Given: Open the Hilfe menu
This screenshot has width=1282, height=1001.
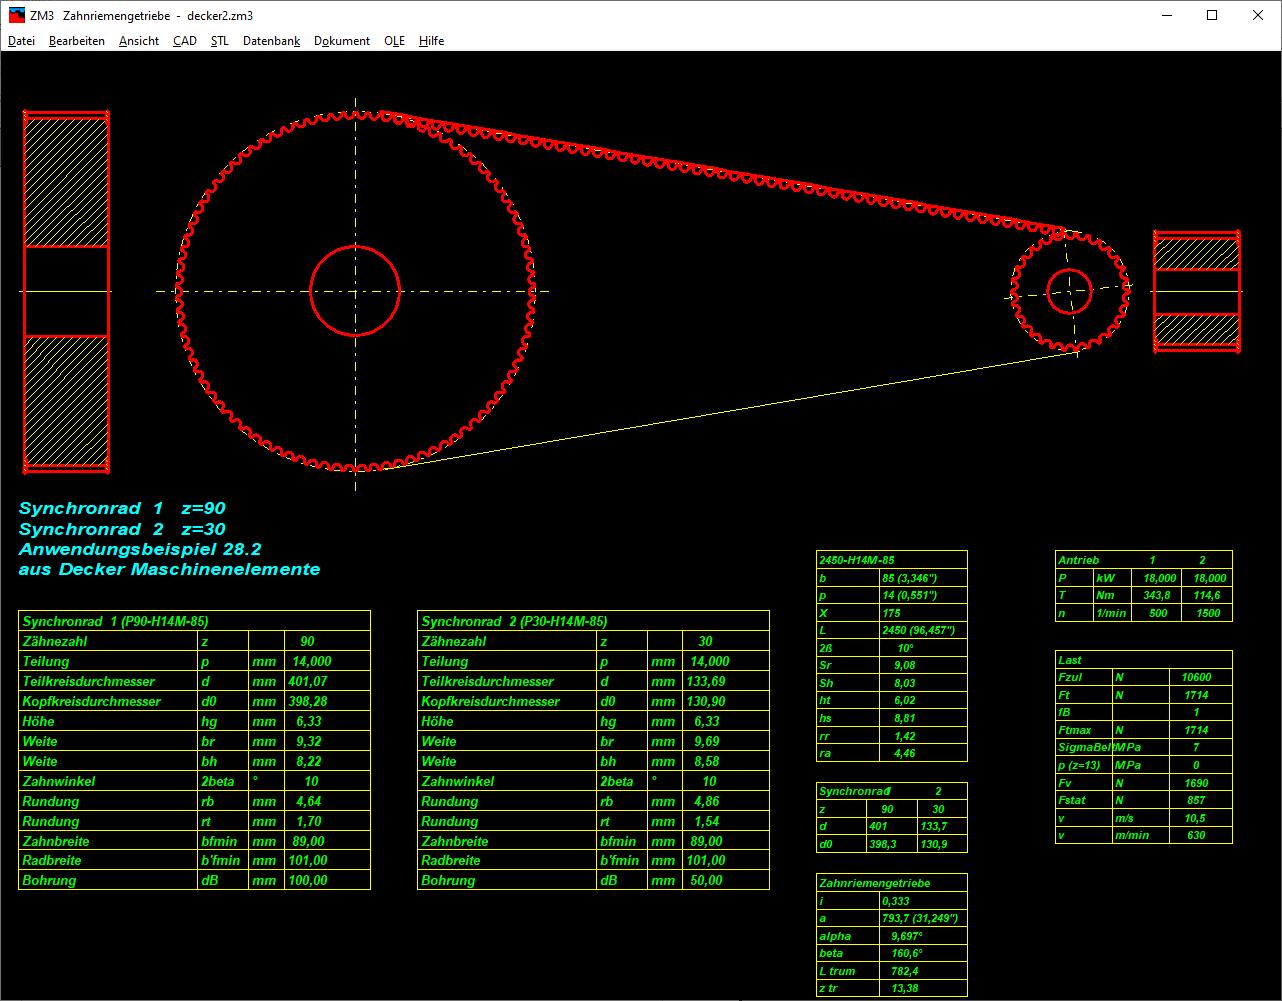Looking at the screenshot, I should click(432, 41).
